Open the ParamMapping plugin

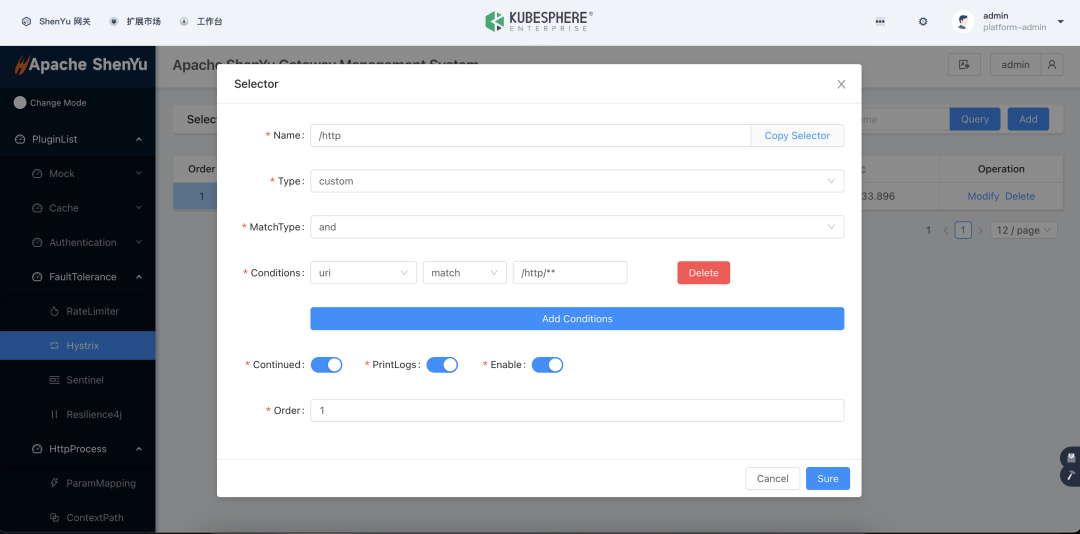(x=77, y=483)
